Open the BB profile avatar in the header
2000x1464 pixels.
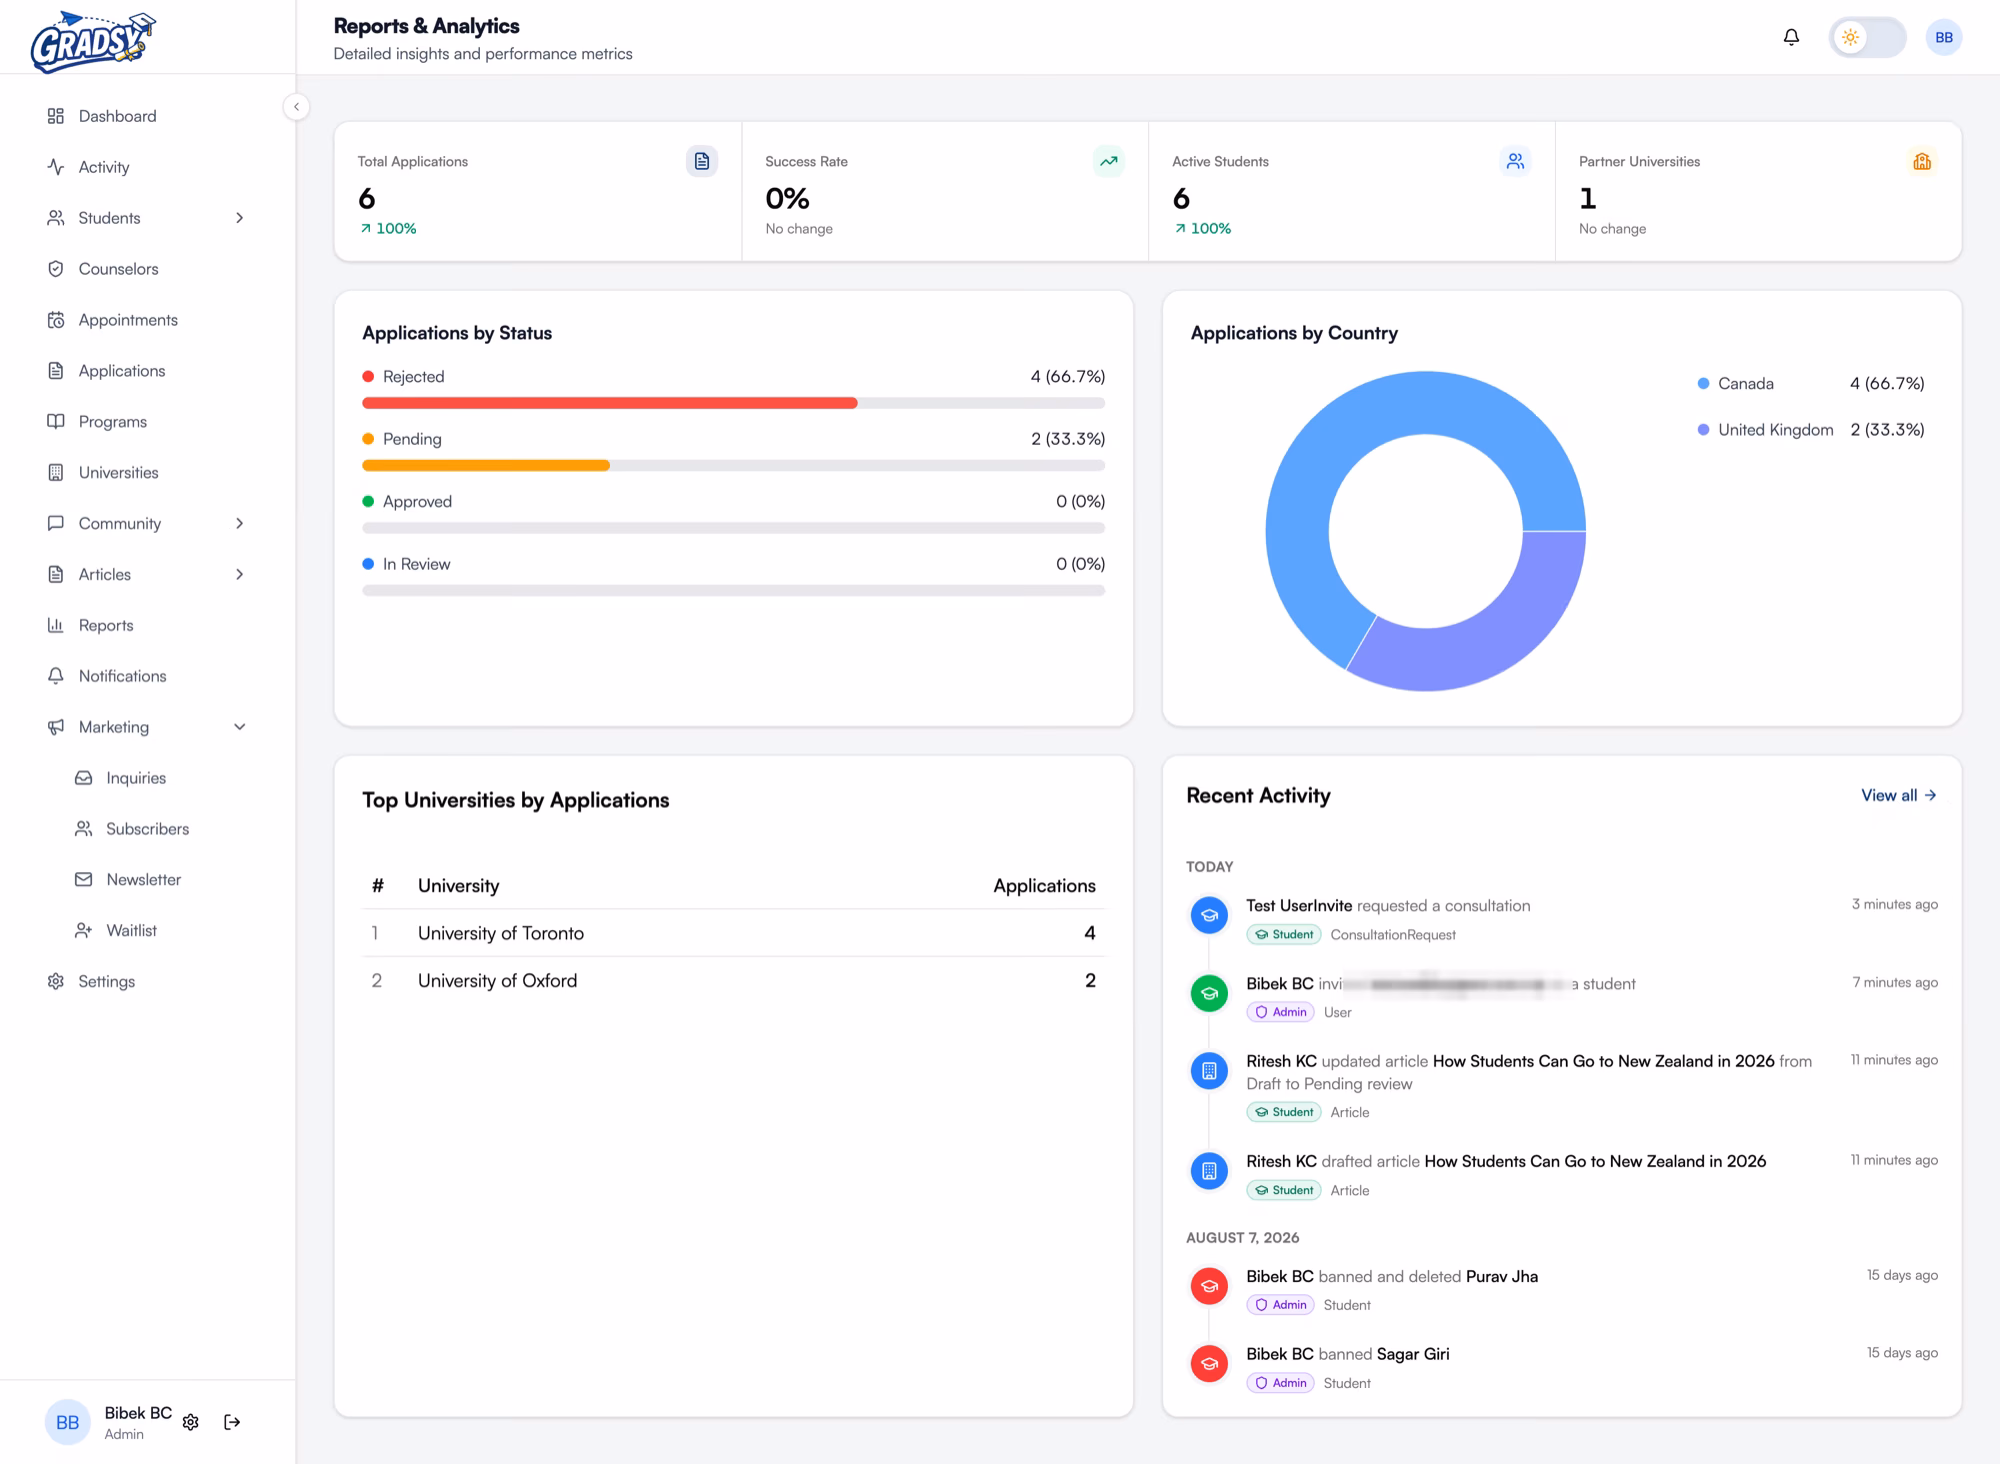pos(1943,37)
